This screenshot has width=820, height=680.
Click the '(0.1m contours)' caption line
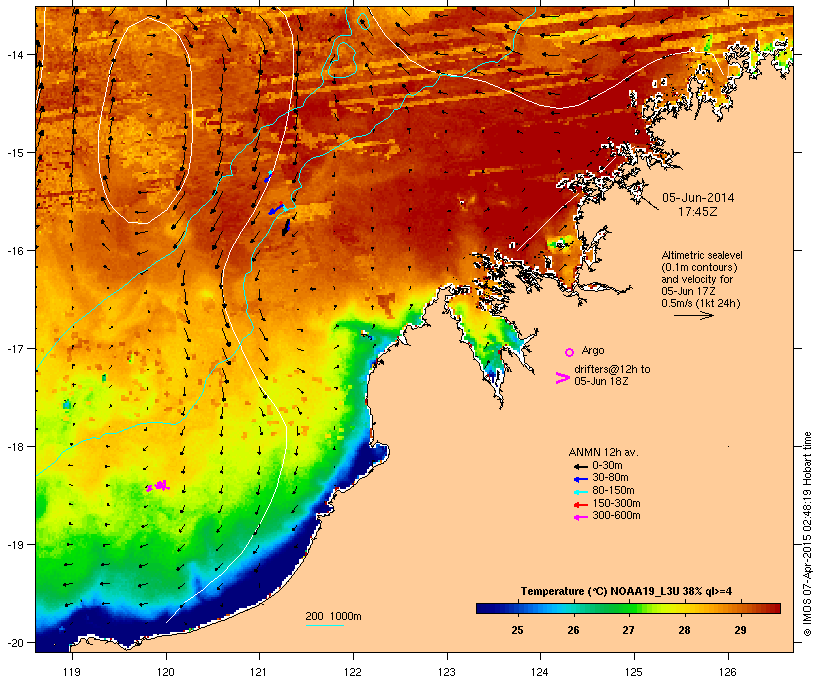pos(699,267)
